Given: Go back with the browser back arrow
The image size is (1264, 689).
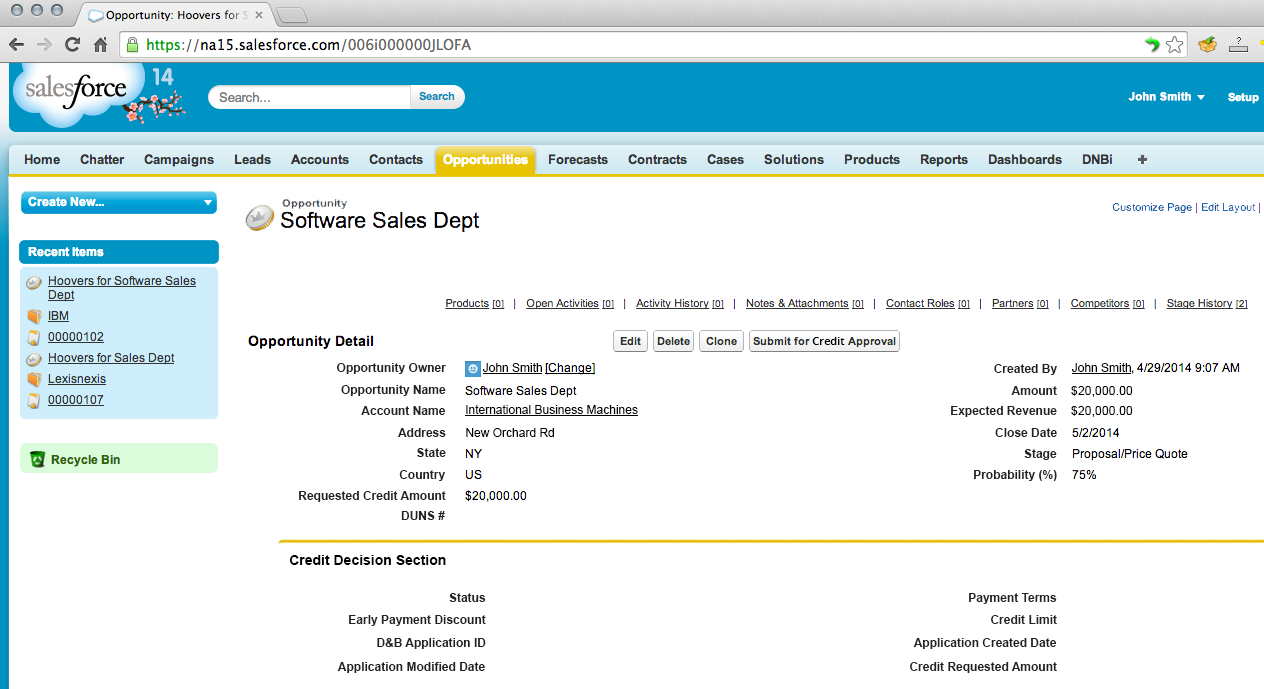Looking at the screenshot, I should pos(16,45).
